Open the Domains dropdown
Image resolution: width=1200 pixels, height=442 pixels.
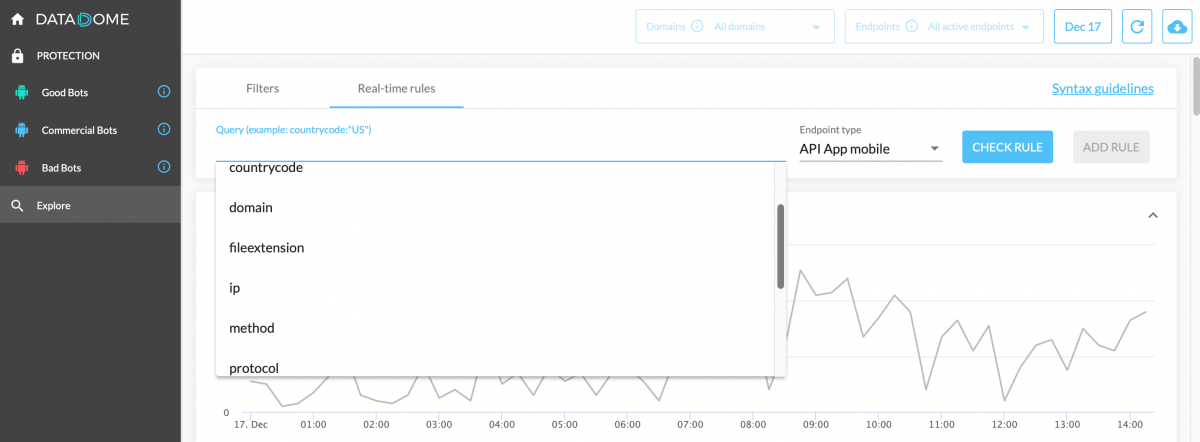click(x=734, y=27)
